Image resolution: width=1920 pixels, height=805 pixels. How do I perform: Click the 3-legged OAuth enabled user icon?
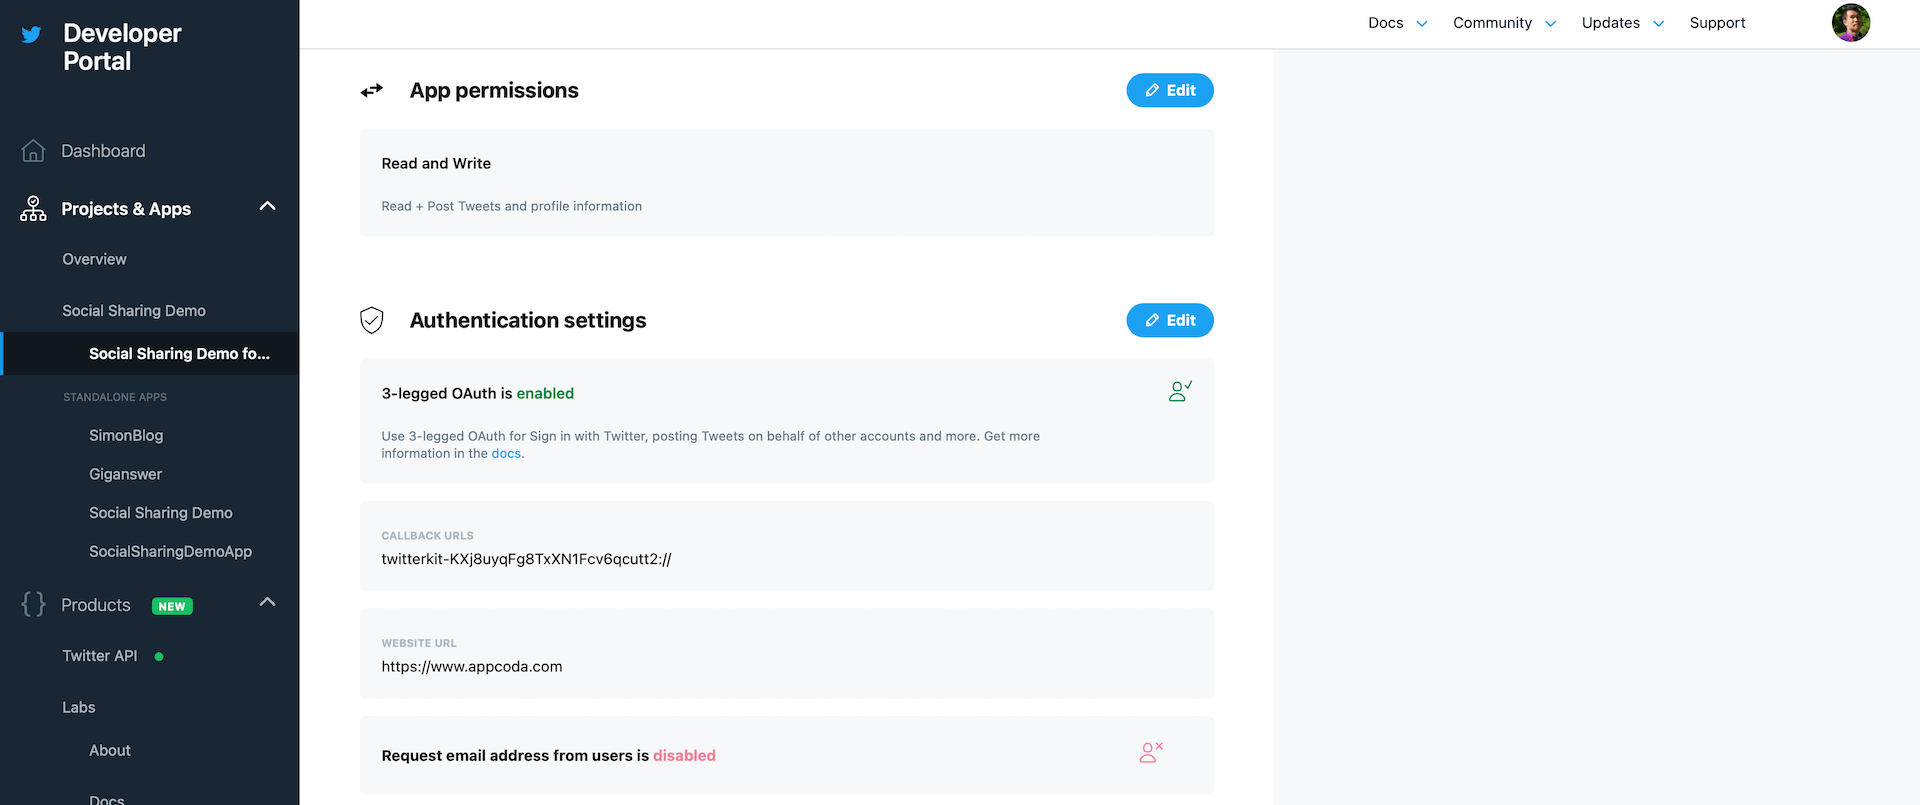(x=1180, y=391)
